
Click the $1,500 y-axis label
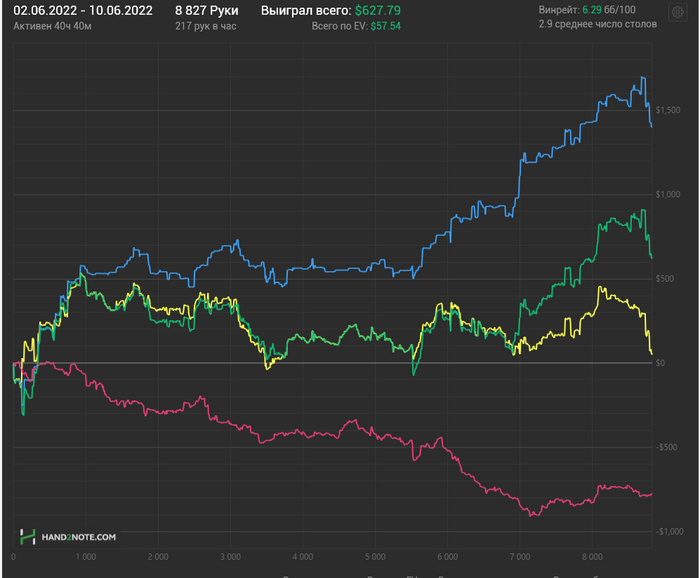point(668,110)
